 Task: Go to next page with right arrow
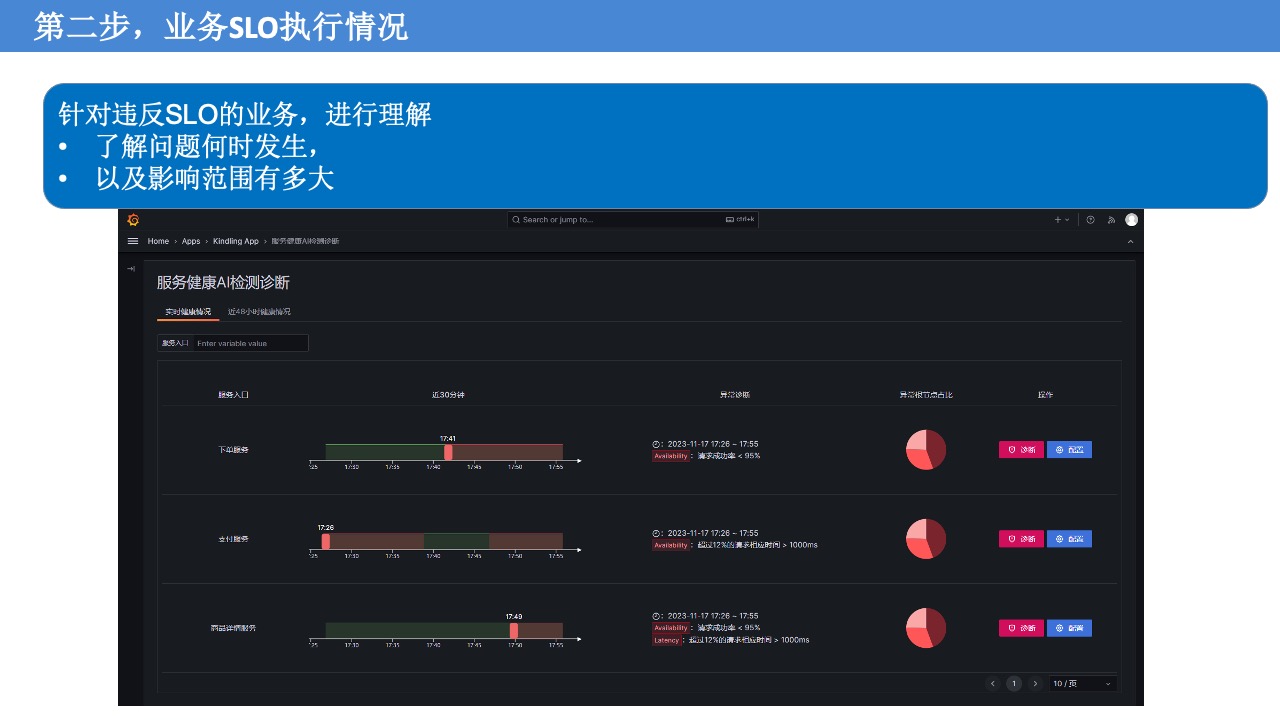1035,684
